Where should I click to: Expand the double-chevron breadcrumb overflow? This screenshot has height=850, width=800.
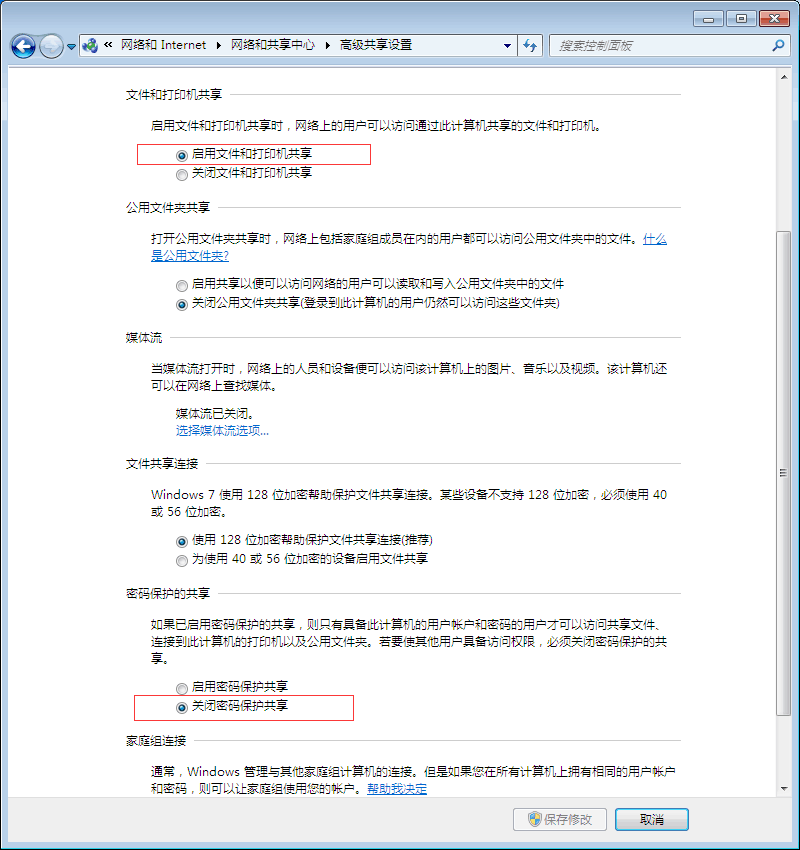(108, 45)
